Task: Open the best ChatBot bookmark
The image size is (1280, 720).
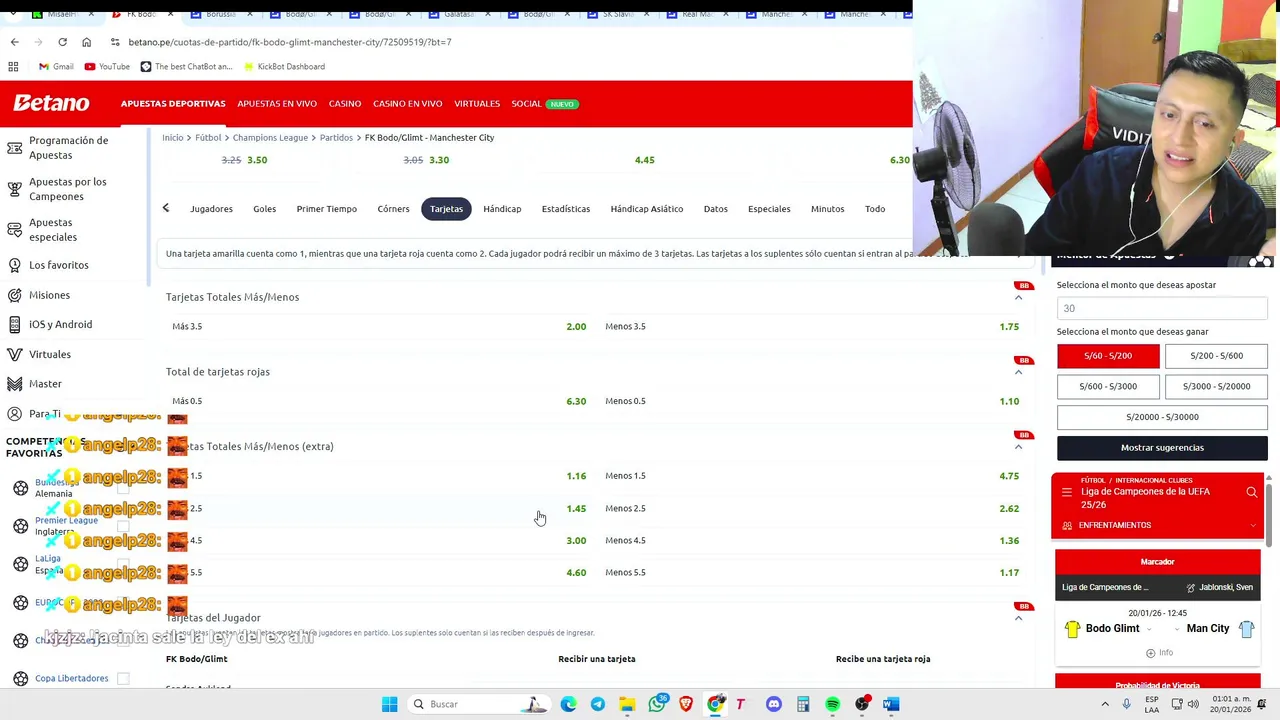Action: pos(186,67)
